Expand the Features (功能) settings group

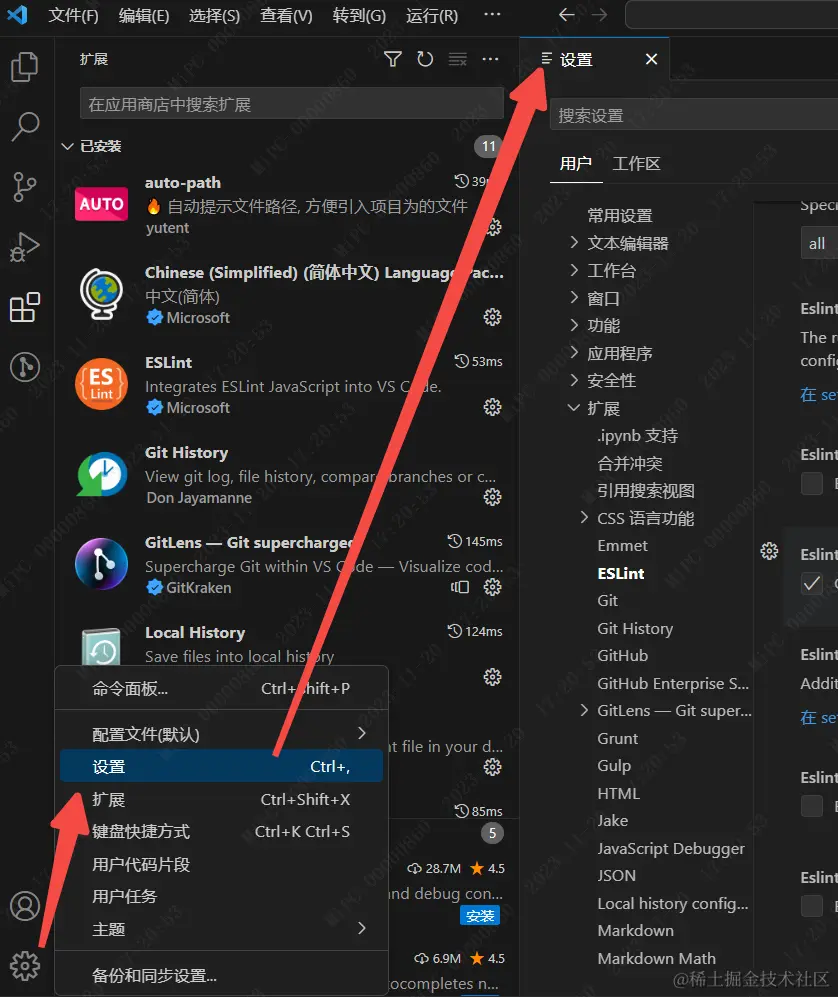(574, 325)
